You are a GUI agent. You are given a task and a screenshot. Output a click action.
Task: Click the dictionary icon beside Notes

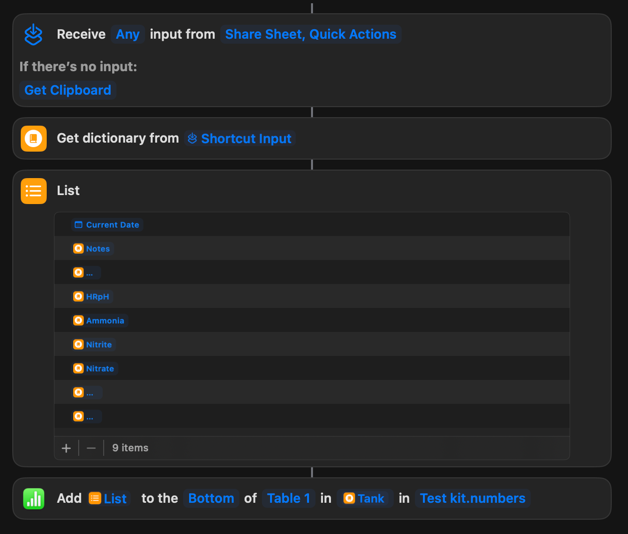pos(78,249)
